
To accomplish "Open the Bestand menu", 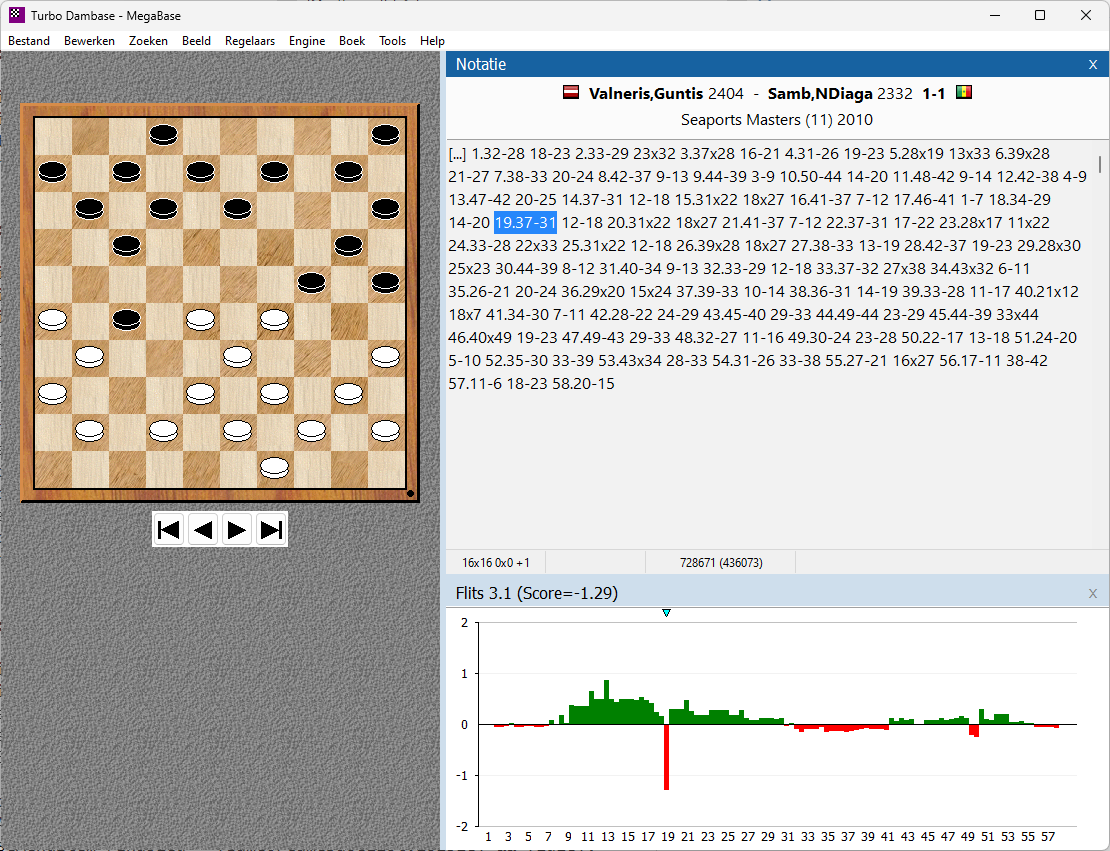I will 29,41.
